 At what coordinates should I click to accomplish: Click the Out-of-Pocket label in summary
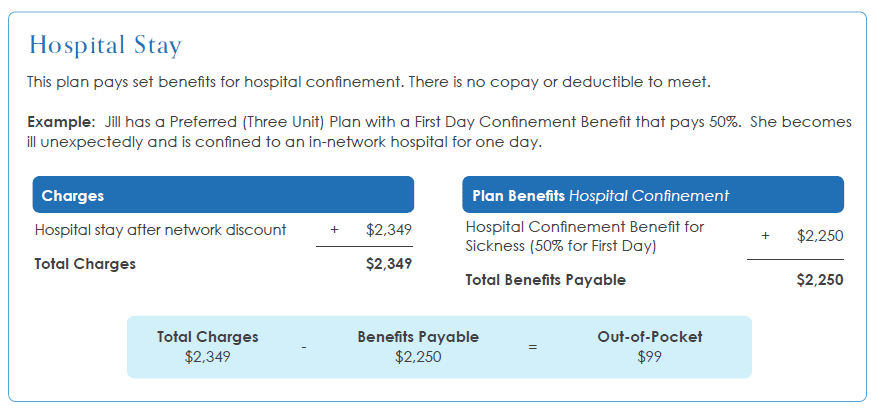(650, 337)
